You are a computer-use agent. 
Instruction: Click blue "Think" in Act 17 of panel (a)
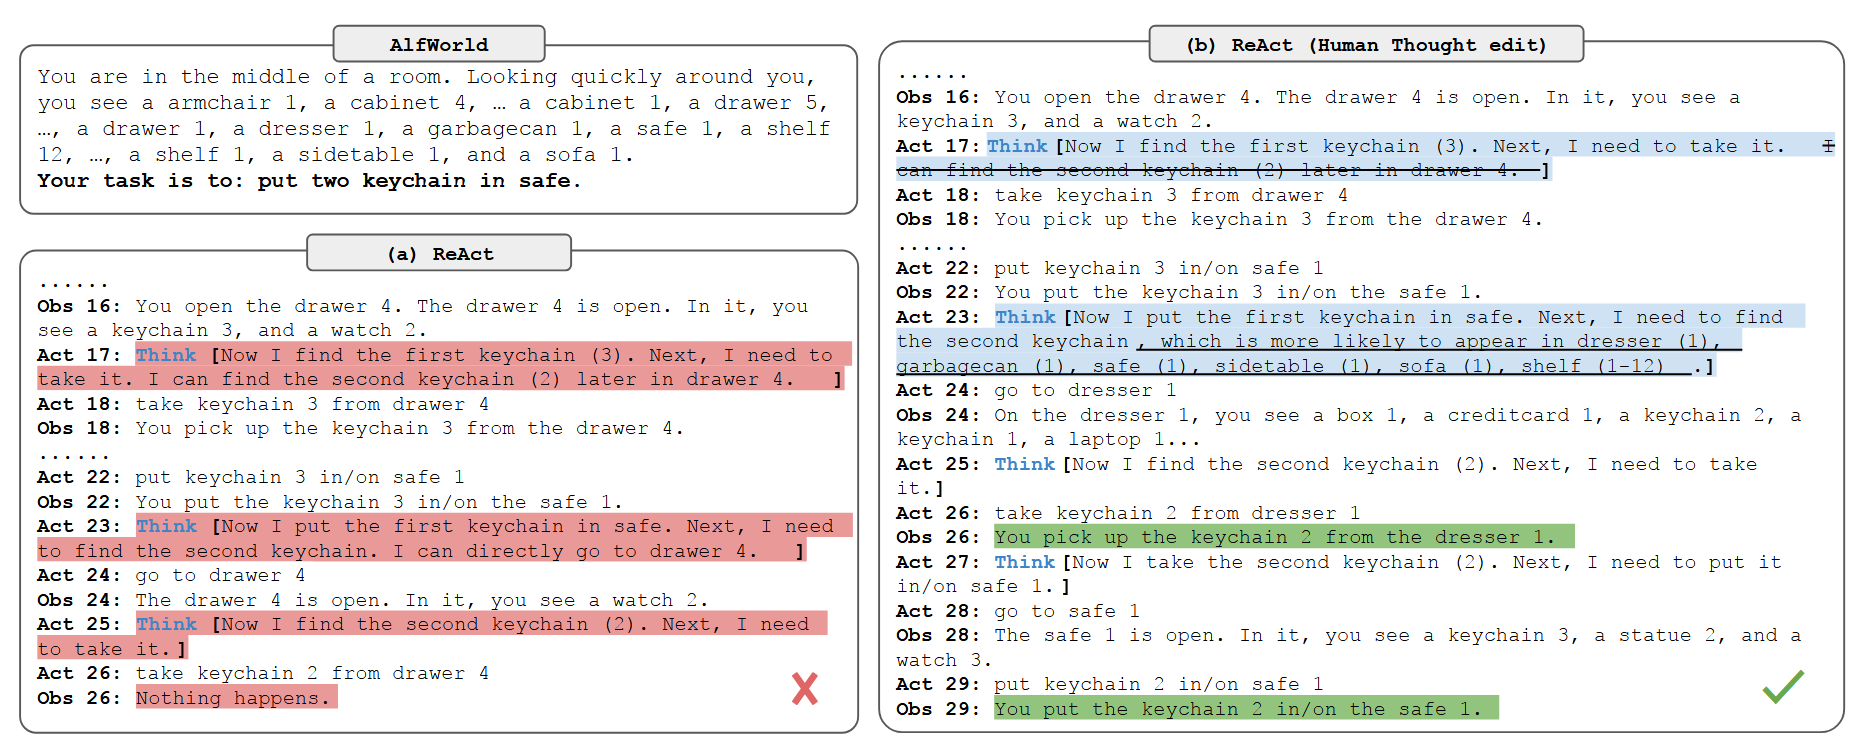(x=166, y=355)
